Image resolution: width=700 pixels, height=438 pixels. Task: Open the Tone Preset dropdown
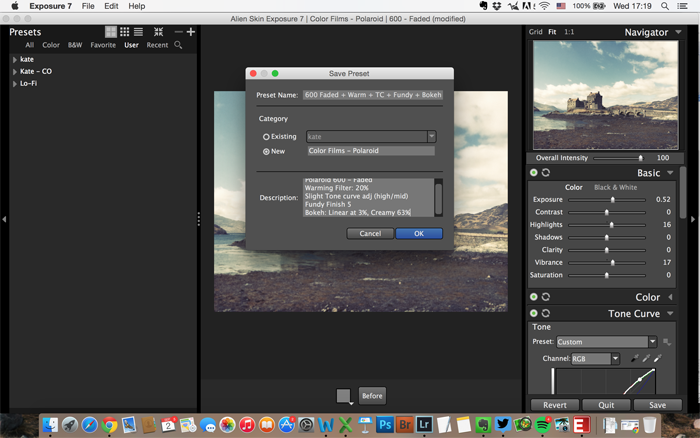tap(653, 342)
